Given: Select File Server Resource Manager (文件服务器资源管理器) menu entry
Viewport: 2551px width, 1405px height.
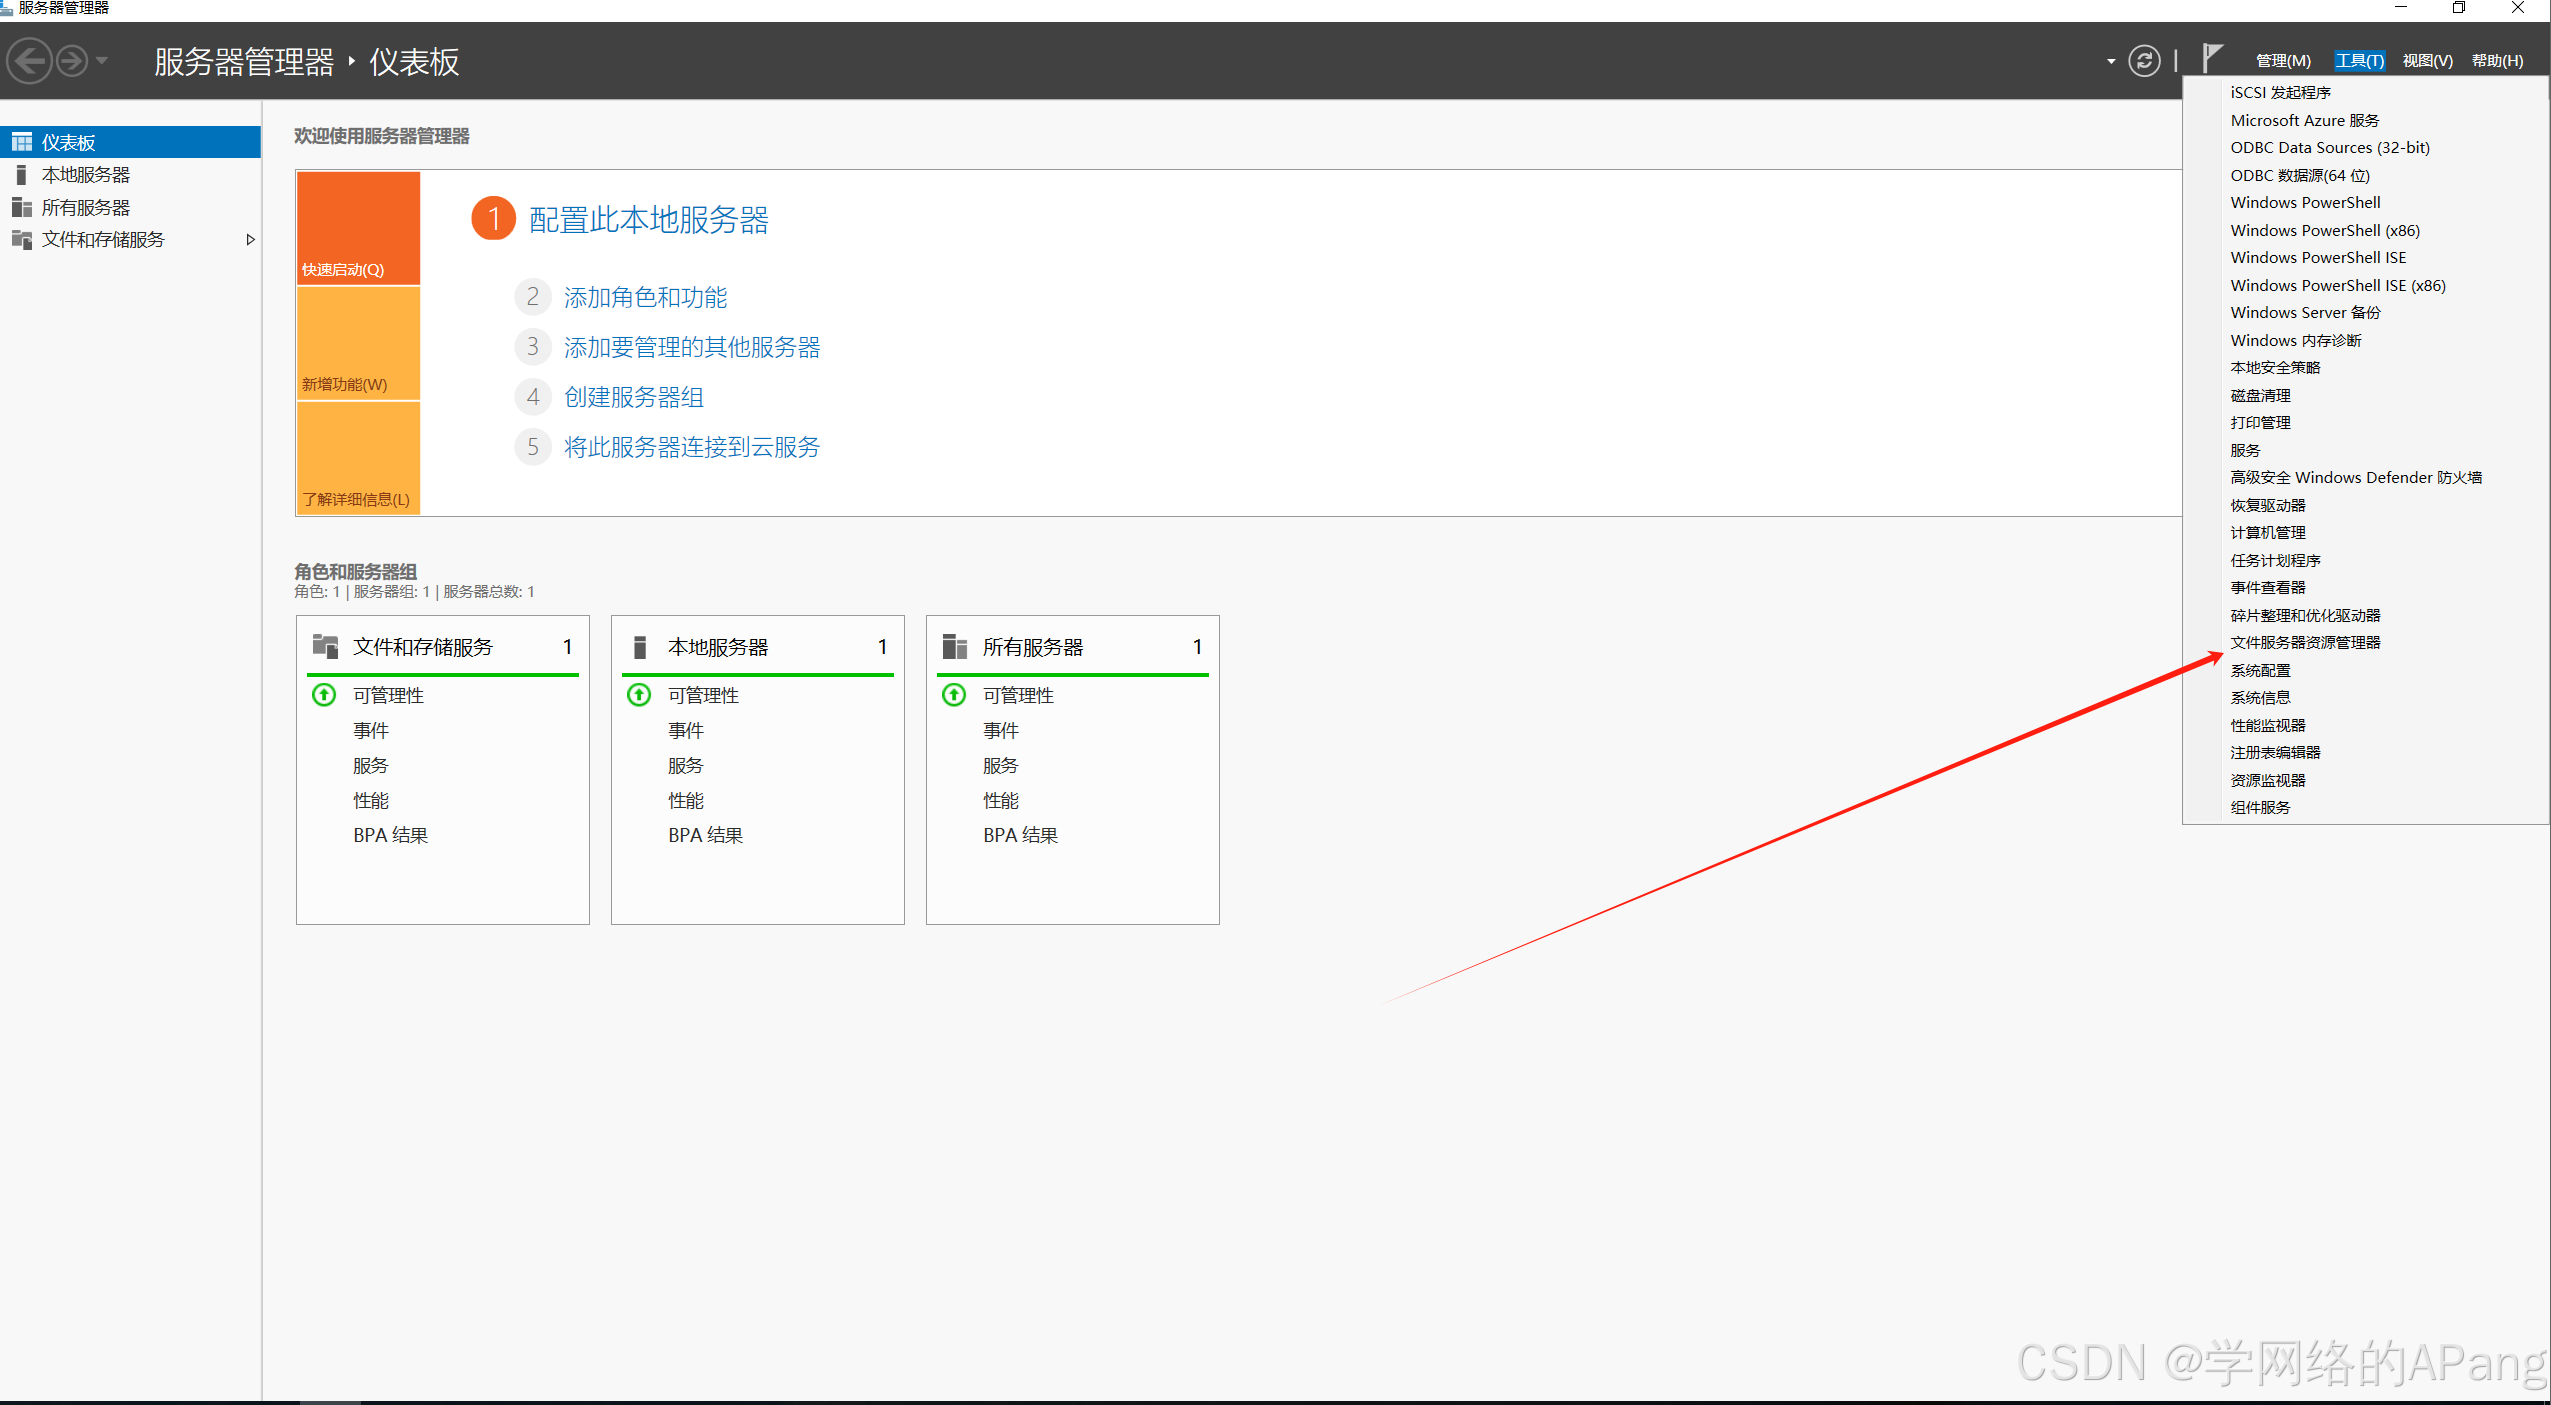Looking at the screenshot, I should tap(2305, 643).
